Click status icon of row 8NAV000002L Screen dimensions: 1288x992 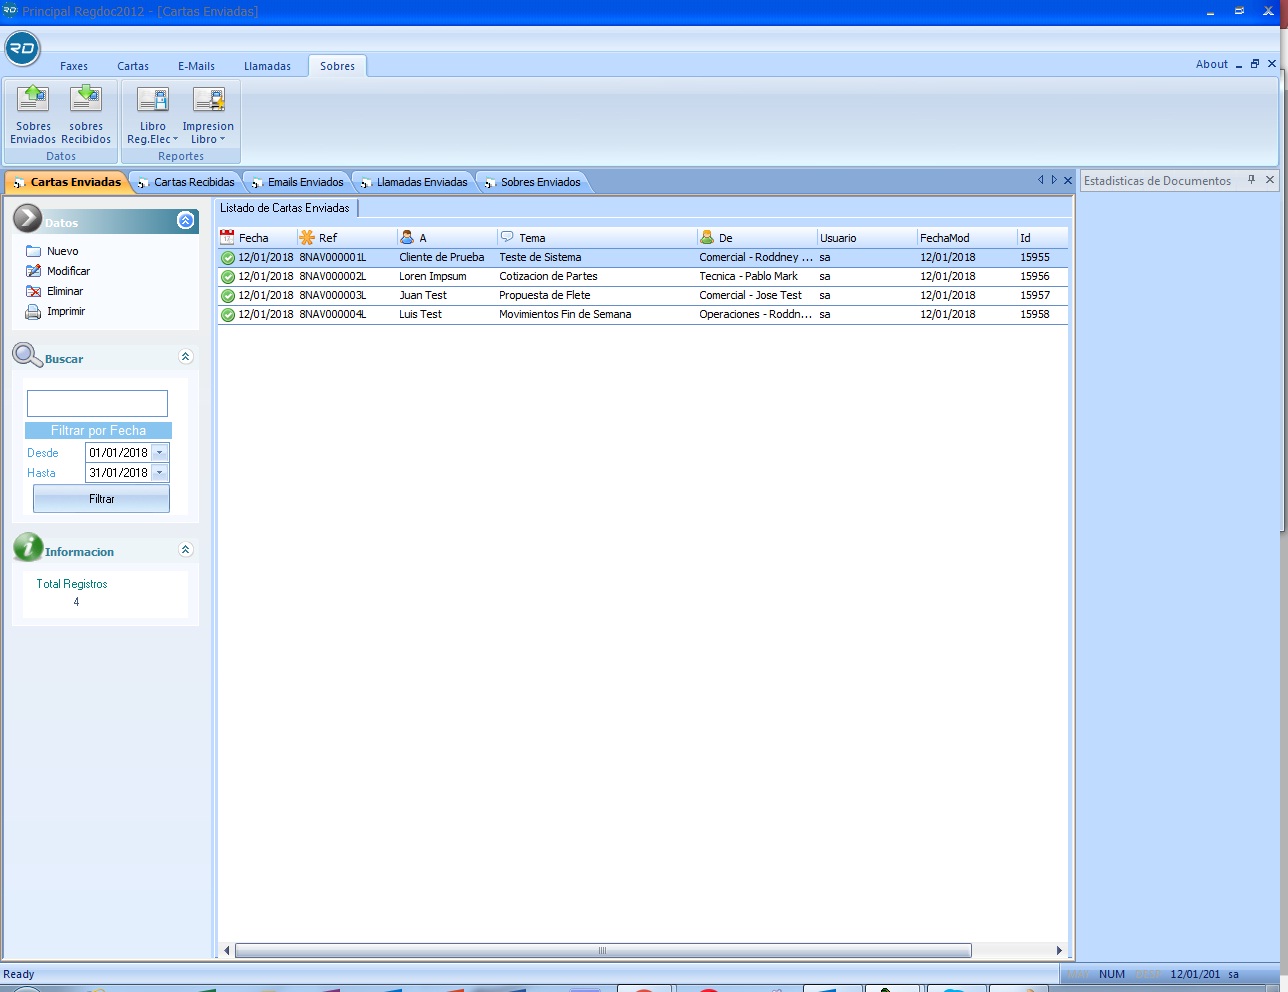pos(228,277)
